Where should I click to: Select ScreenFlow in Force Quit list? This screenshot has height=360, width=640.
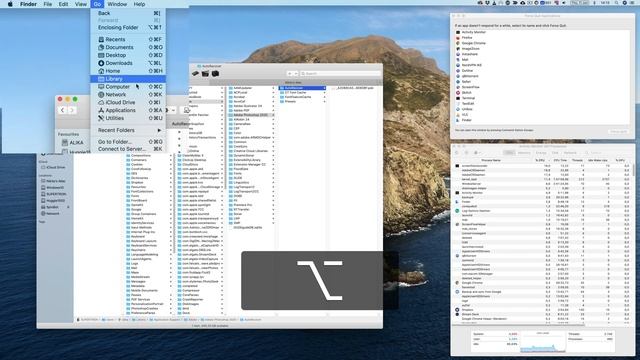541,87
